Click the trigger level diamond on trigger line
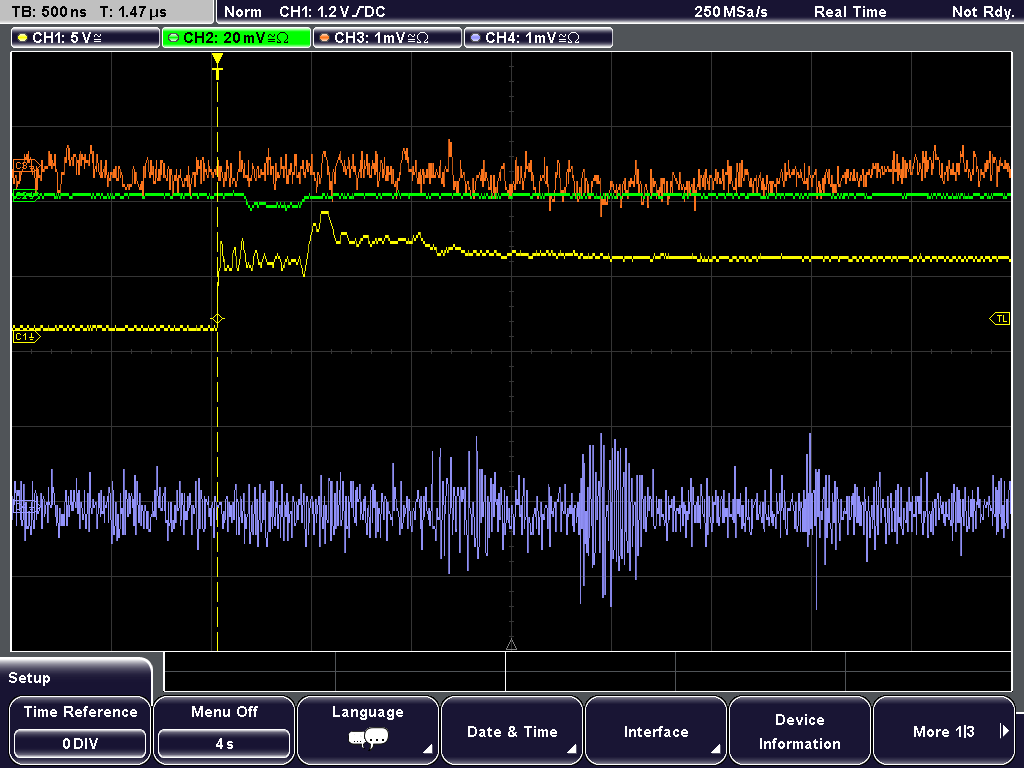Viewport: 1024px width, 768px height. (x=217, y=319)
